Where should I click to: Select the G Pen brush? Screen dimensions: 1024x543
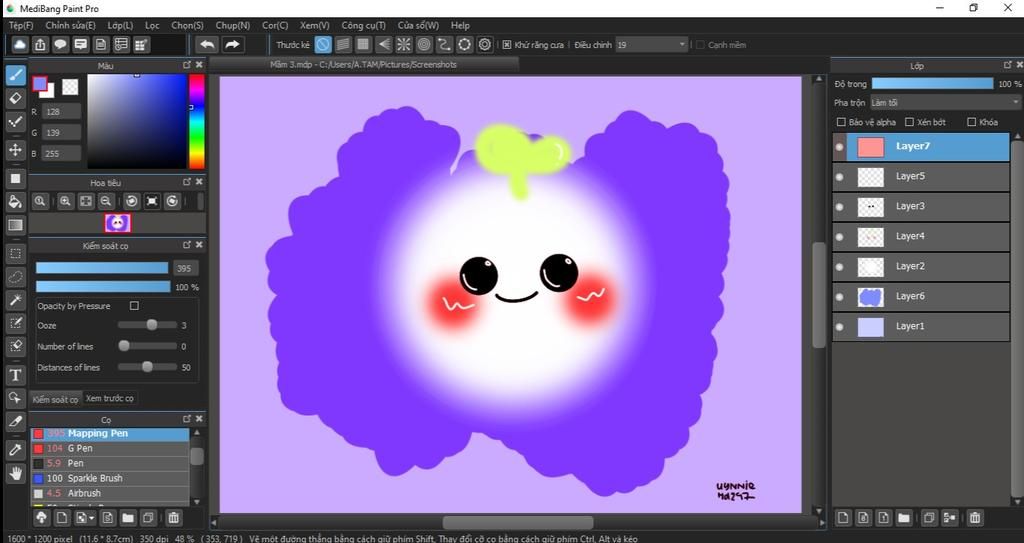(x=110, y=449)
